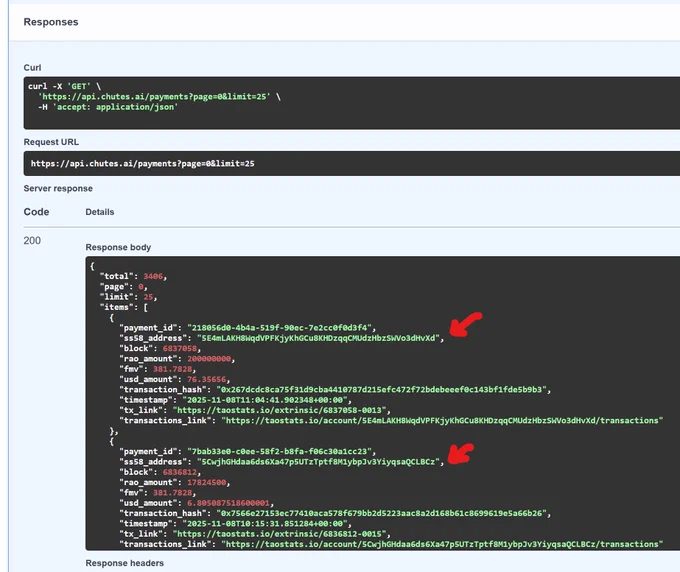Click the red arrow beside first ss58_address
This screenshot has height=572, width=680.
467,327
